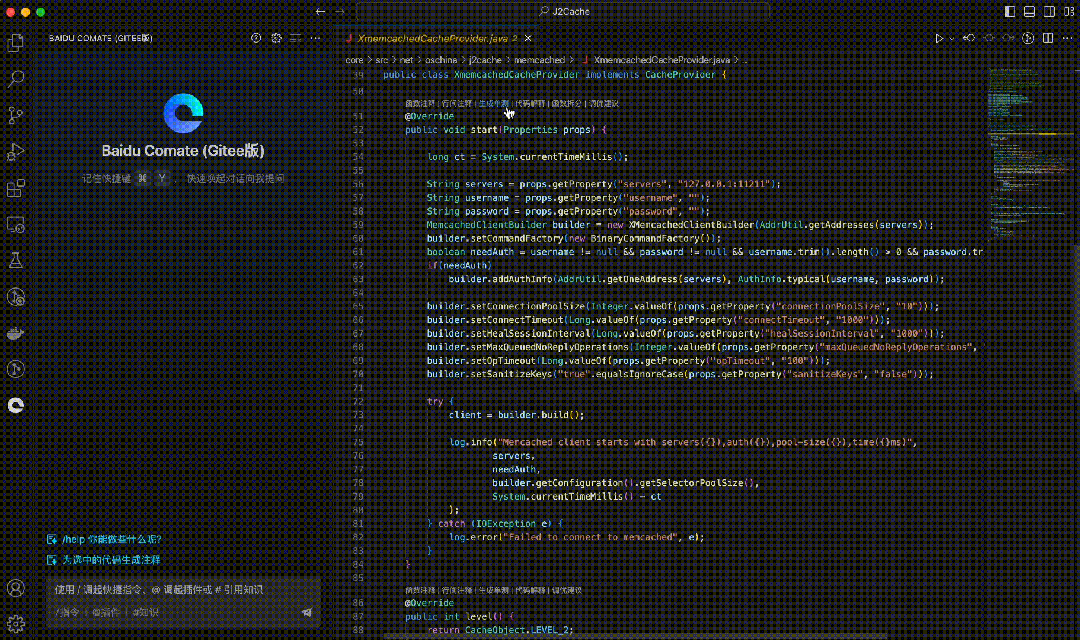The image size is (1080, 640).
Task: Click the 'catch (IOException e)' line
Action: [x=495, y=524]
